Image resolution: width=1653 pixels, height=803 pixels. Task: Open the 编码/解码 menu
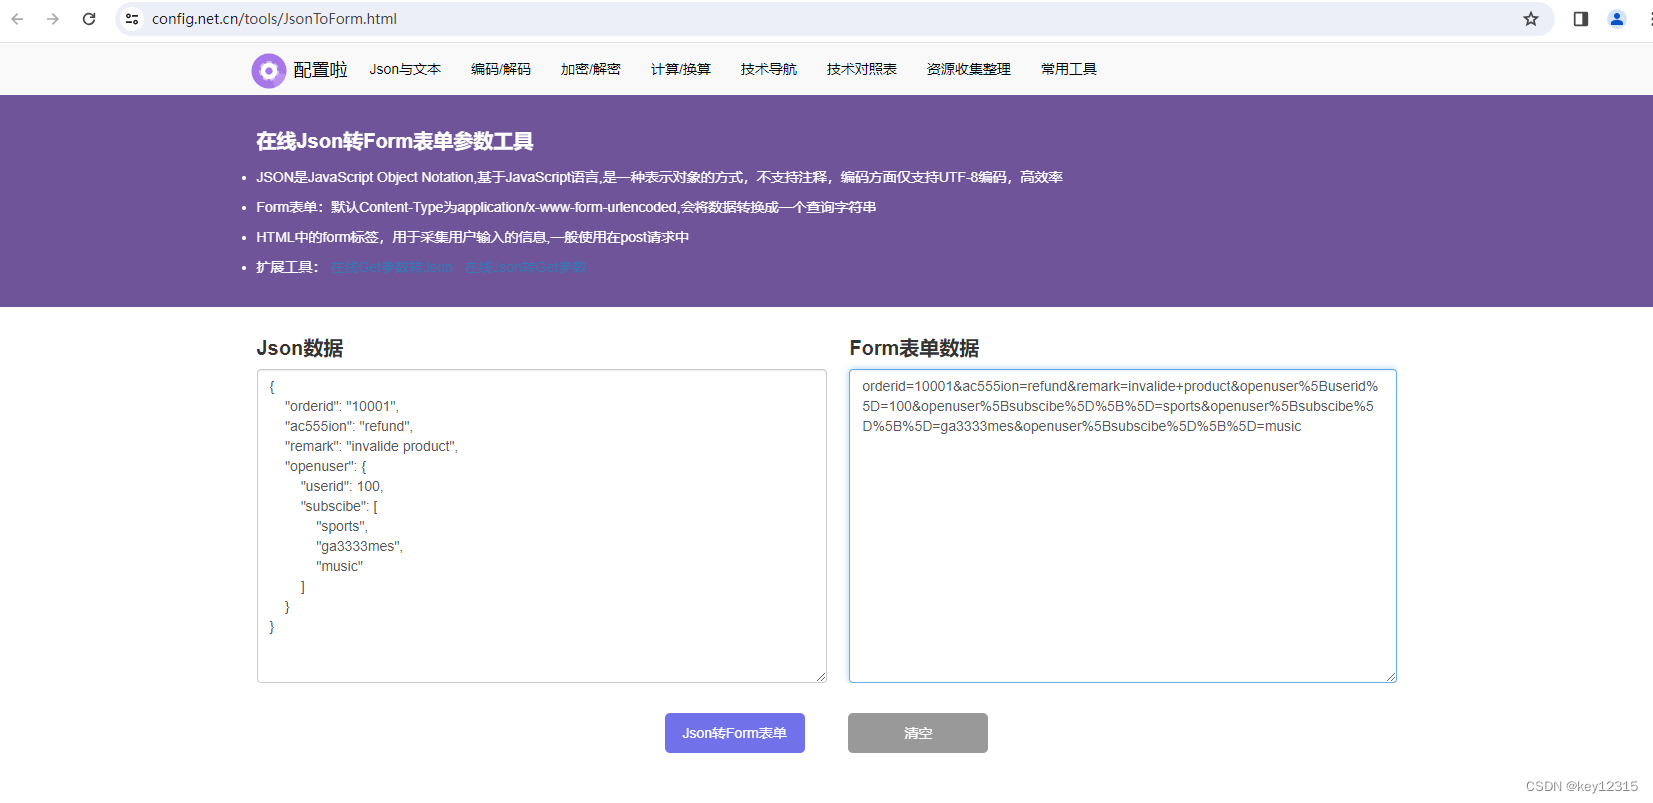[x=501, y=69]
